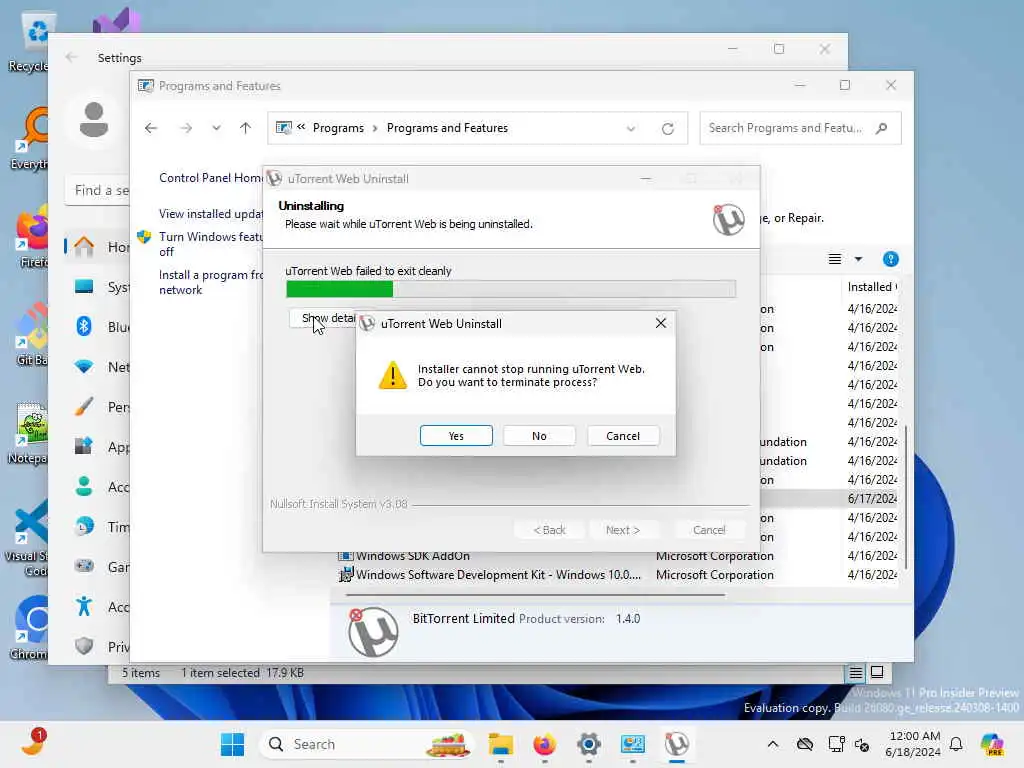Expand the address bar history dropdown
The image size is (1024, 768).
tap(631, 129)
